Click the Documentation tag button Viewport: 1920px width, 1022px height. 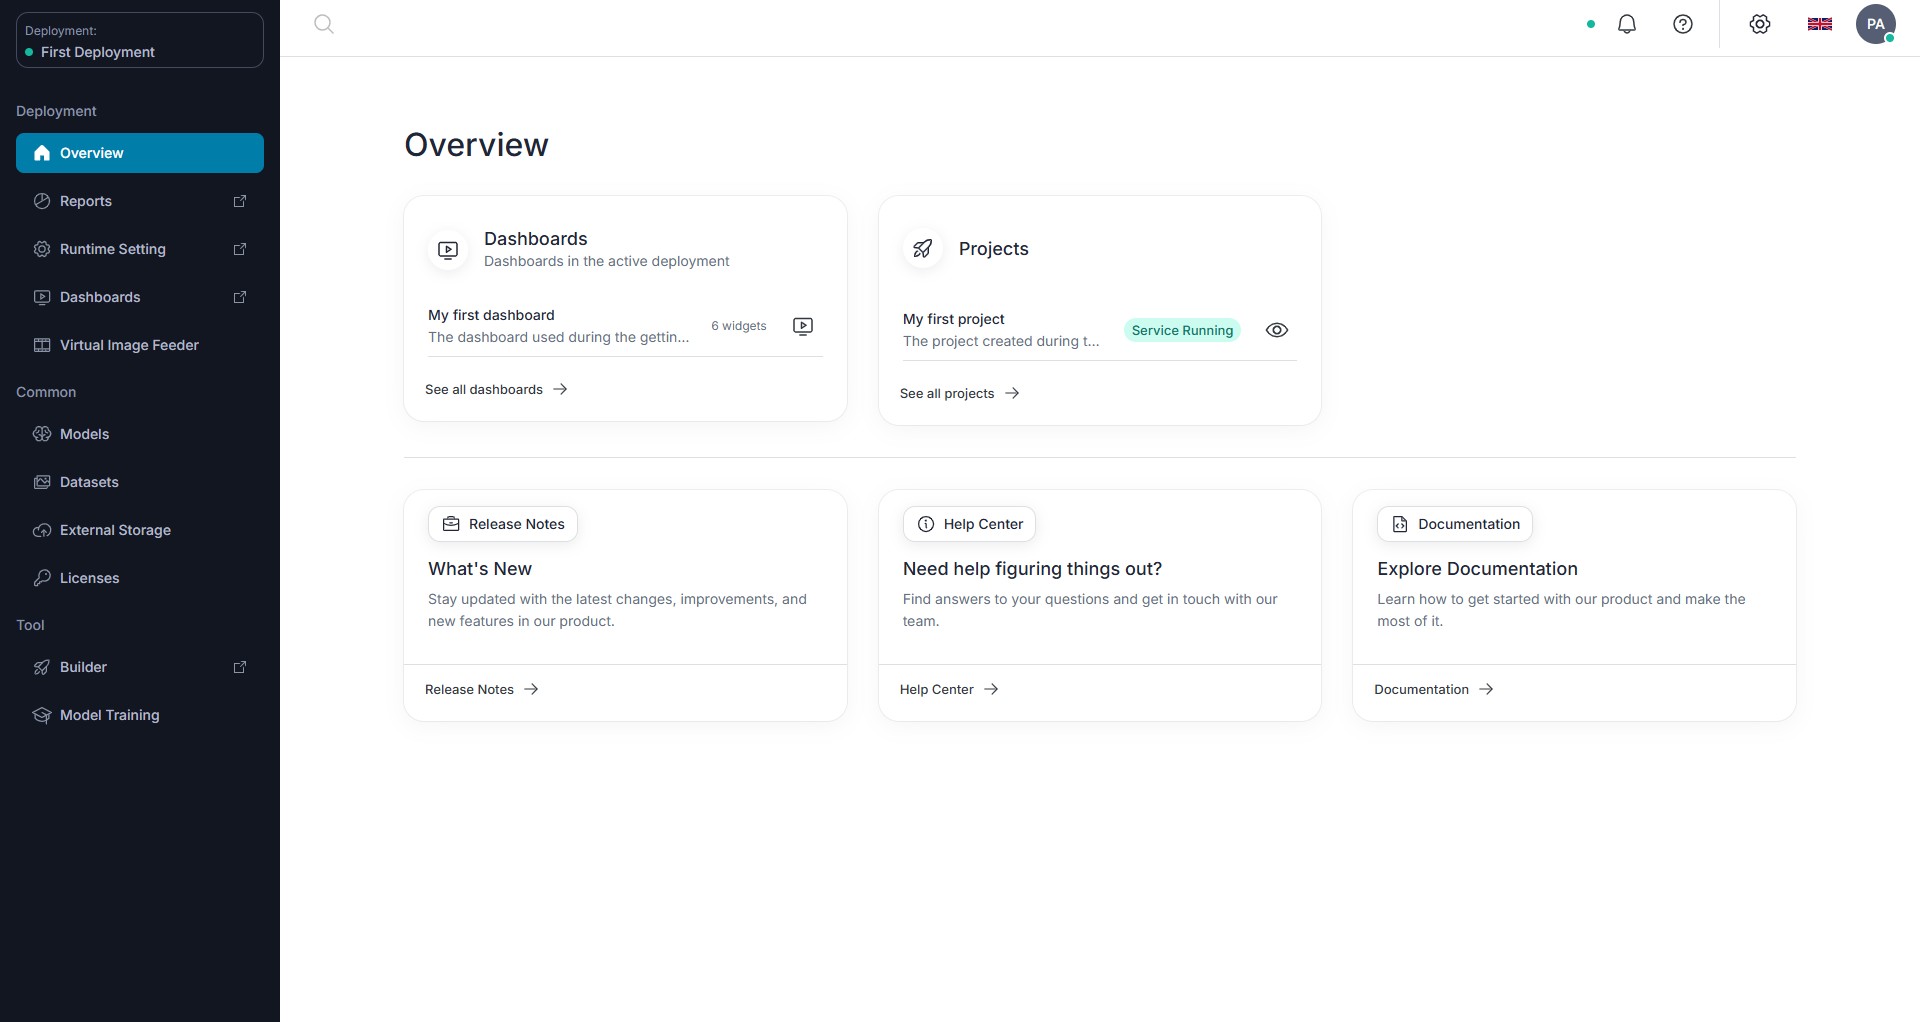pos(1455,524)
